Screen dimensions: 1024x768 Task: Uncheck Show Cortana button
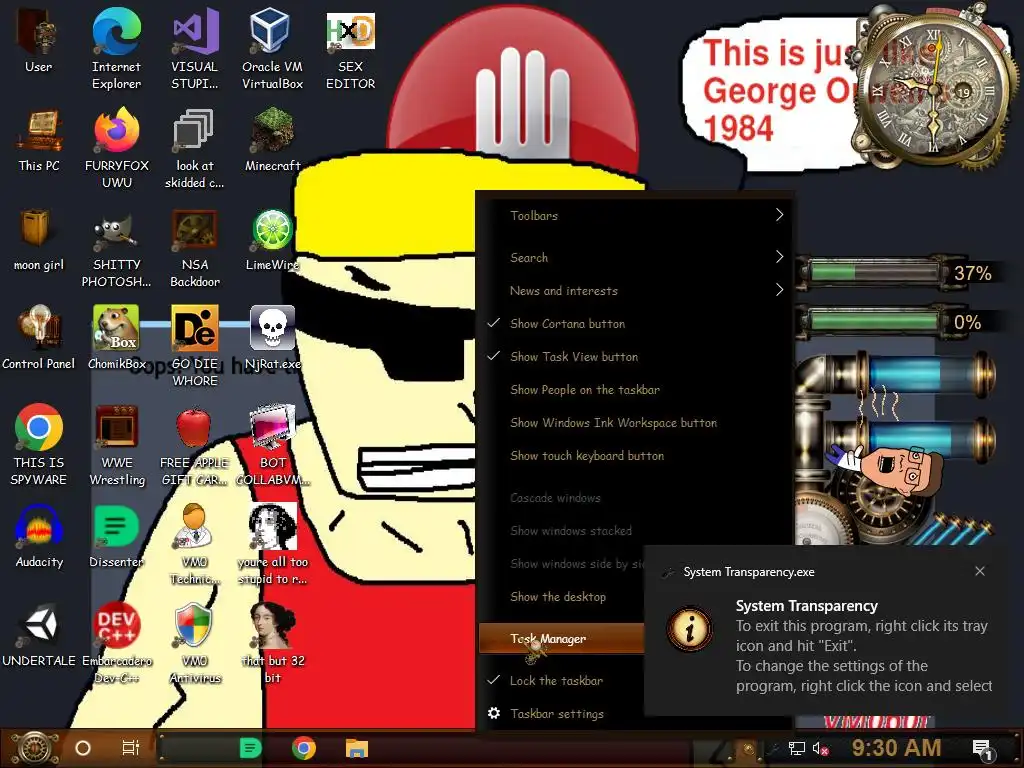click(635, 323)
